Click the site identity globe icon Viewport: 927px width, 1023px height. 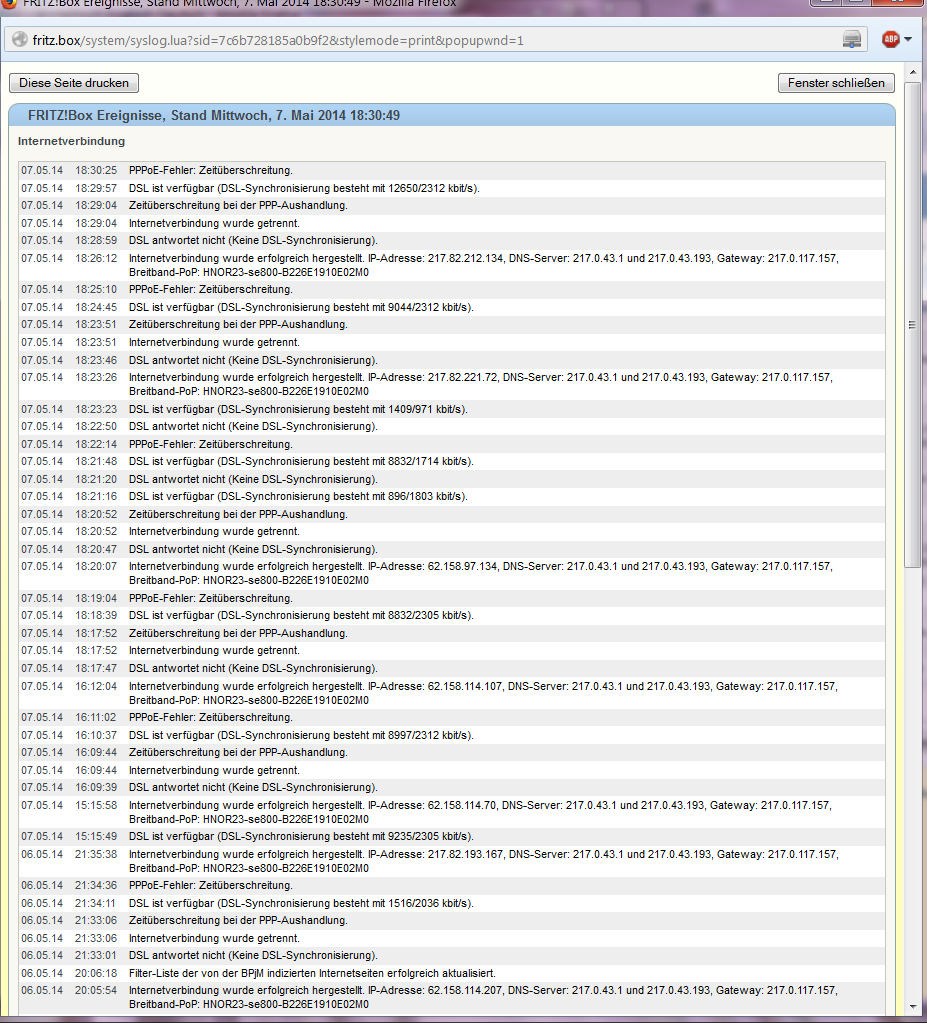tap(20, 40)
